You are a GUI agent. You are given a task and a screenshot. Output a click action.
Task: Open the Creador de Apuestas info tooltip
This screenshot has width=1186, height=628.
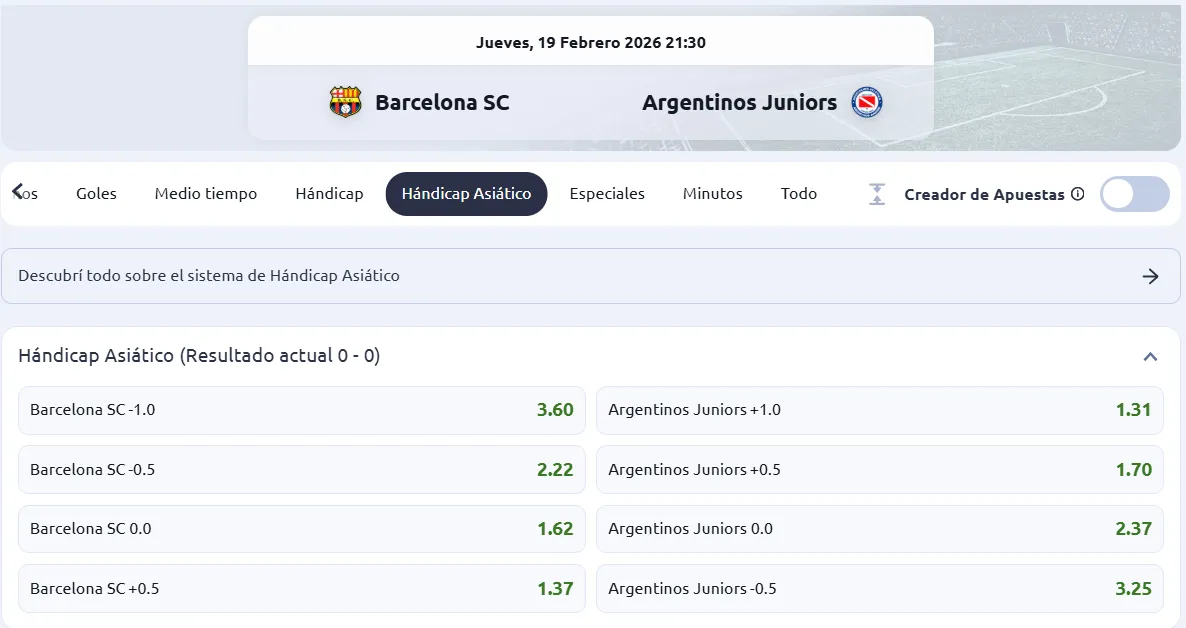(x=1079, y=194)
